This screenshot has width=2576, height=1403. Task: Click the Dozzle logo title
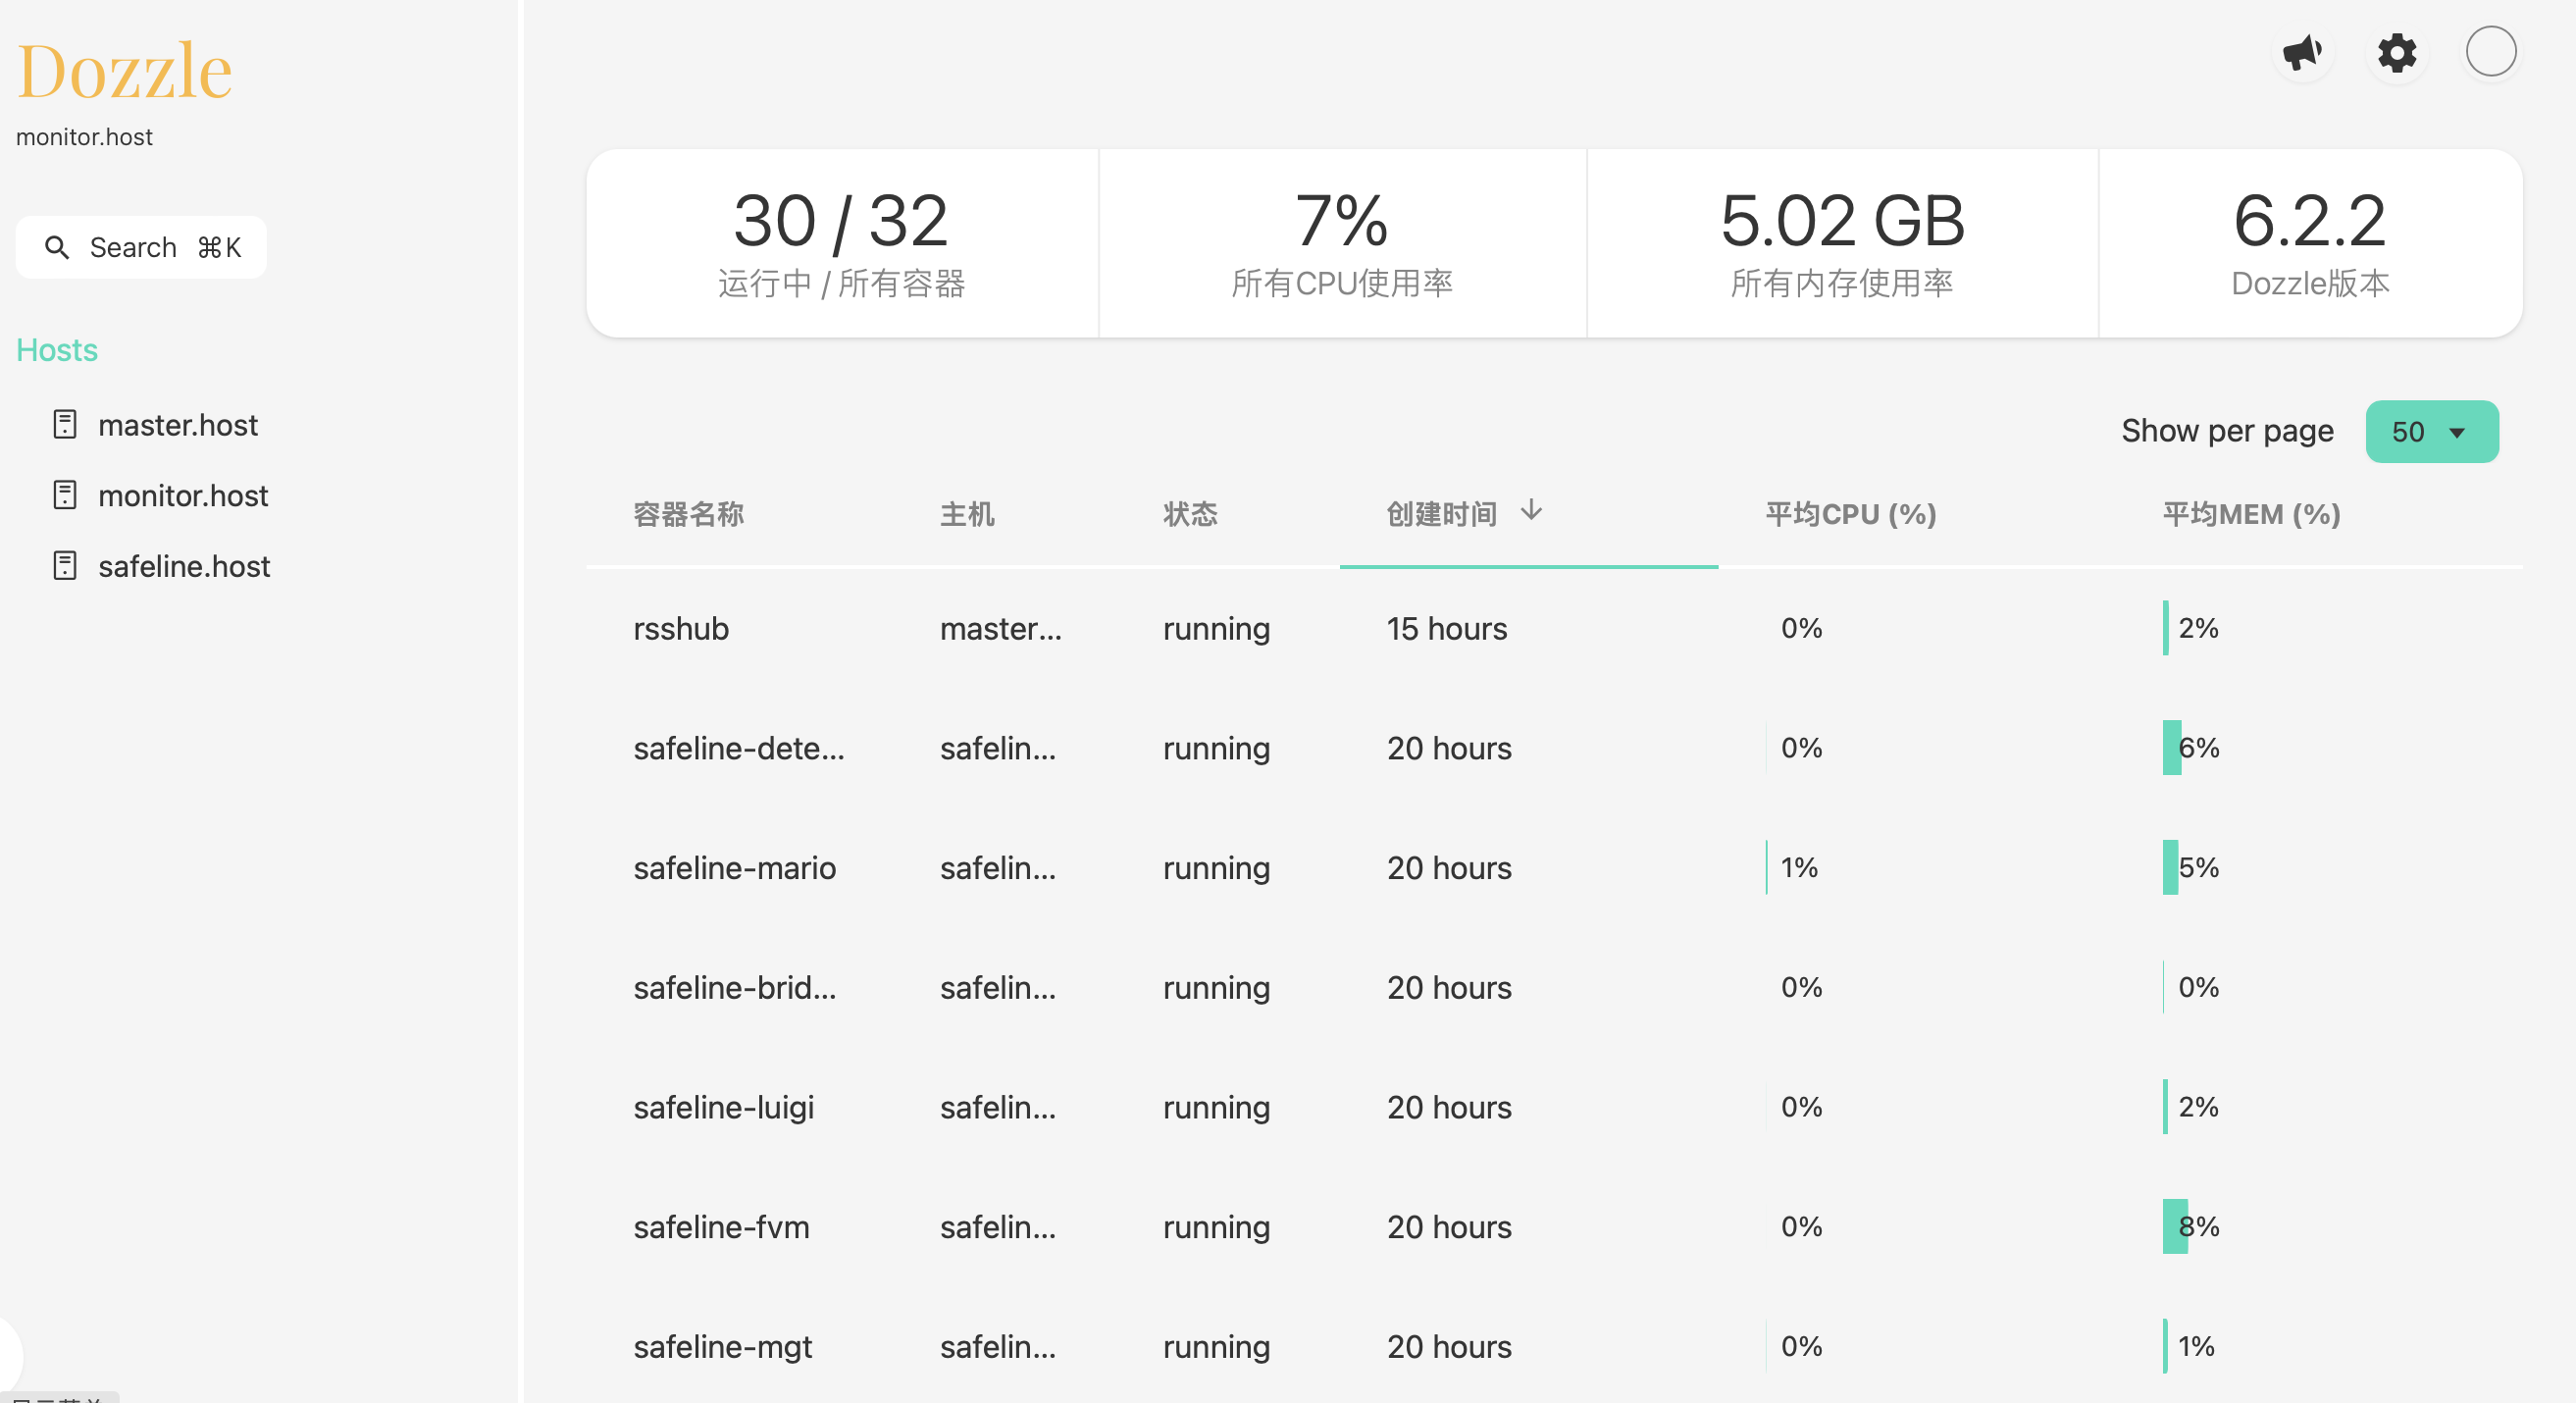click(124, 72)
